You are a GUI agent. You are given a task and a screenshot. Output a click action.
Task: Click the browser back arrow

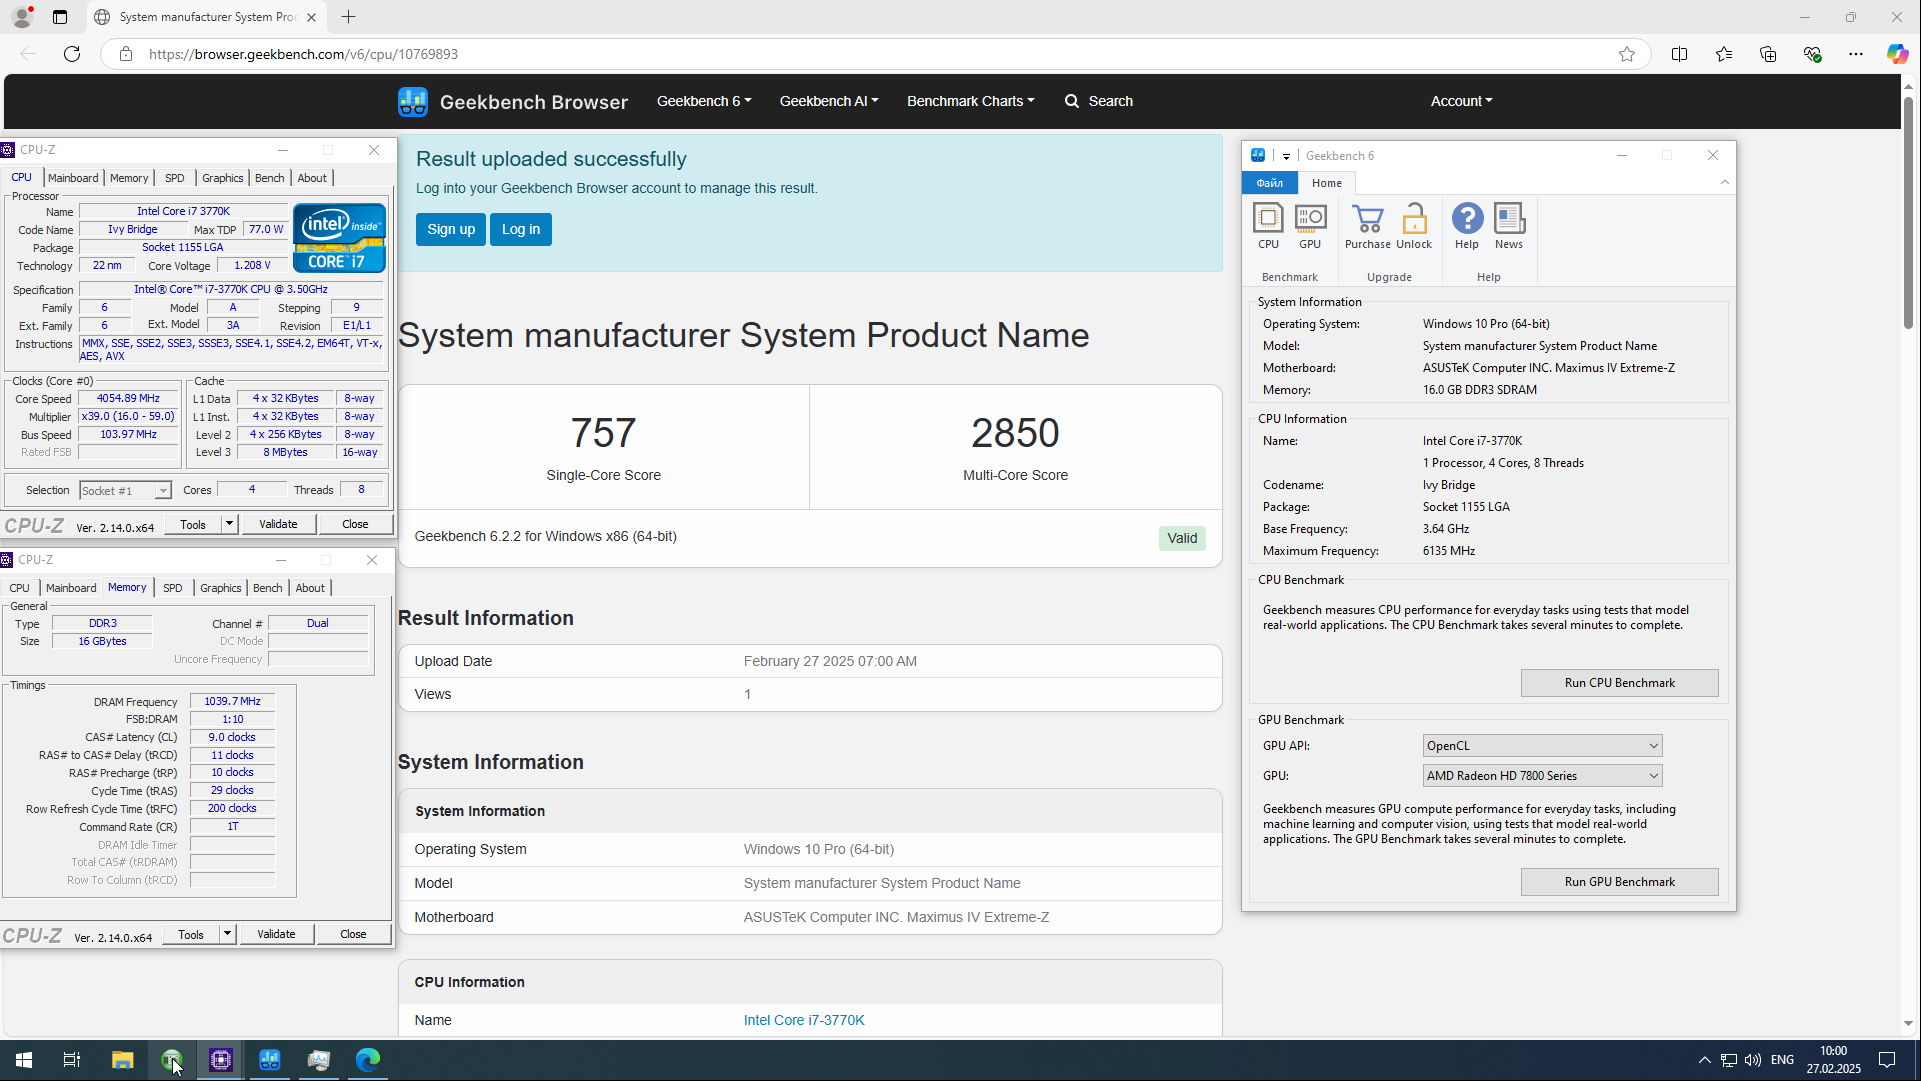pos(28,54)
